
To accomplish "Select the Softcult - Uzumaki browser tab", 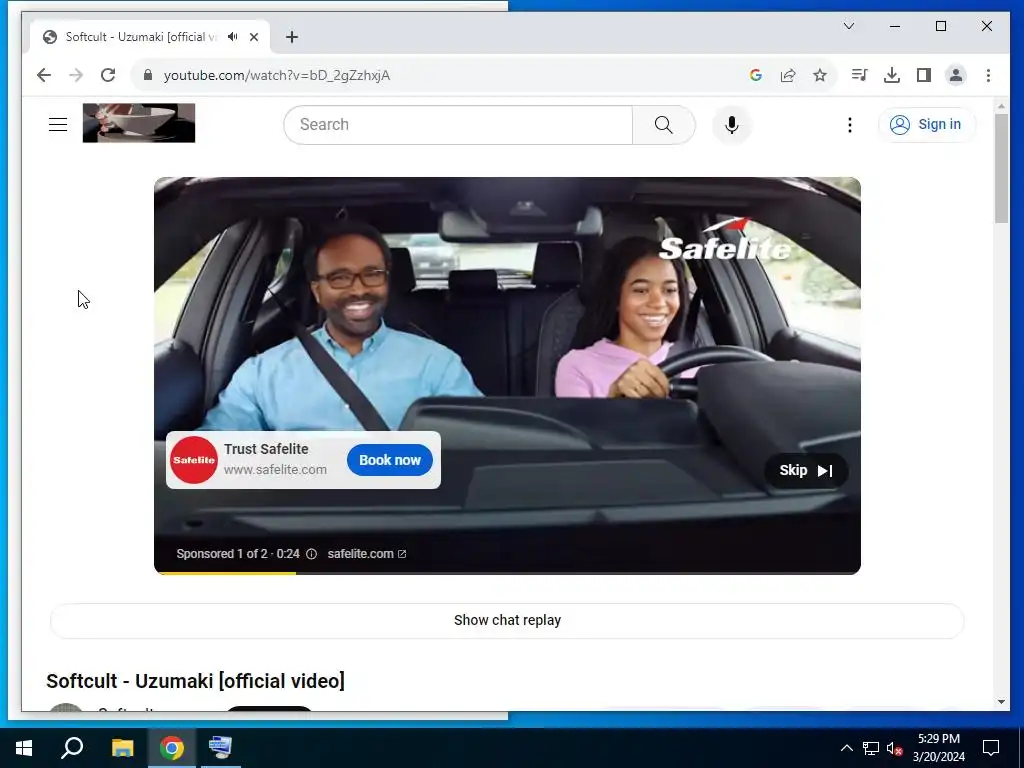I will click(149, 37).
